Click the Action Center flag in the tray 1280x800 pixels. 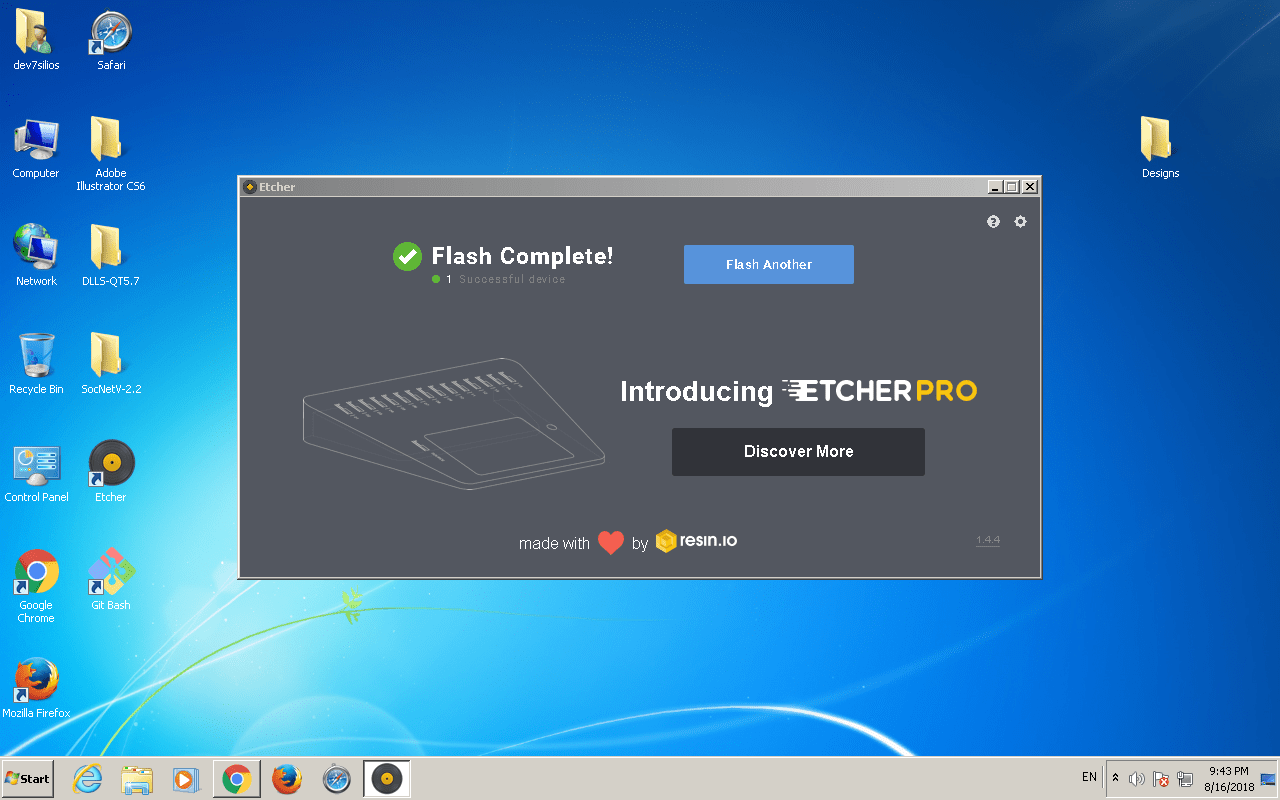[x=1161, y=779]
